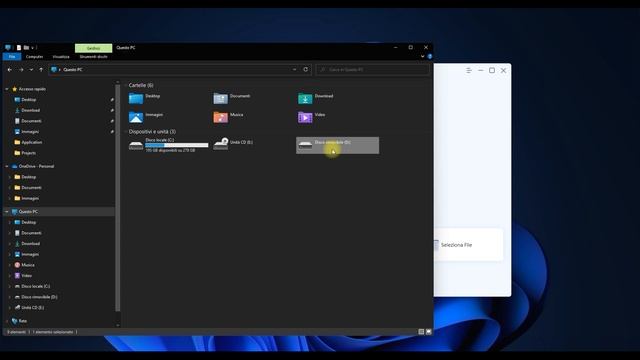Screen dimensions: 640x360
Task: Open Immagini under Accesso rapido
Action: 30,131
